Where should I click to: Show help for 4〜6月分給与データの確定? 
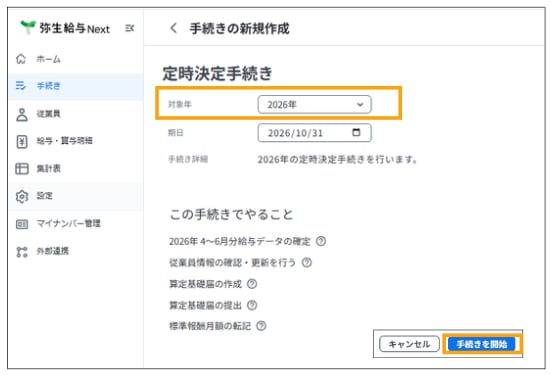coord(320,241)
